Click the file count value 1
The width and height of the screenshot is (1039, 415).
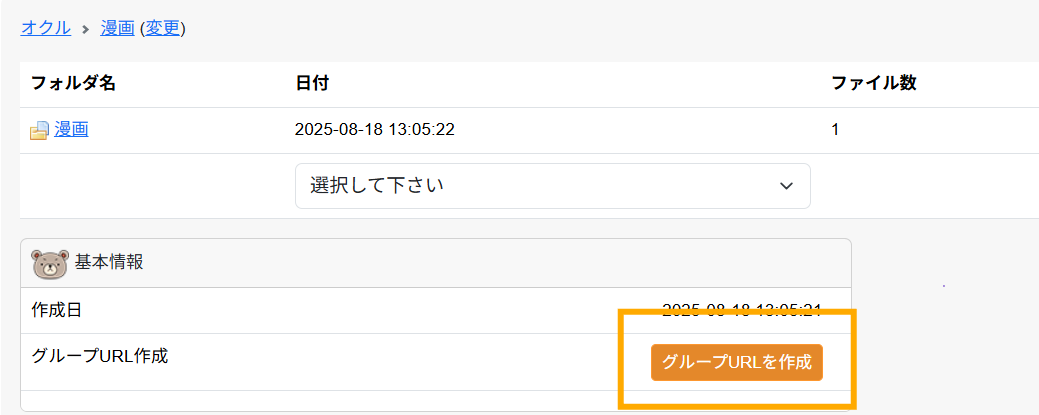point(836,130)
